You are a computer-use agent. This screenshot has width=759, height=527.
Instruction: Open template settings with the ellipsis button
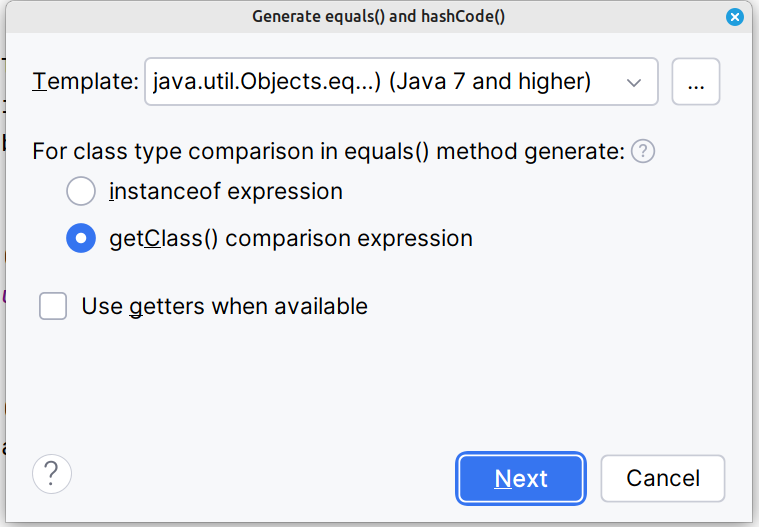(x=696, y=82)
